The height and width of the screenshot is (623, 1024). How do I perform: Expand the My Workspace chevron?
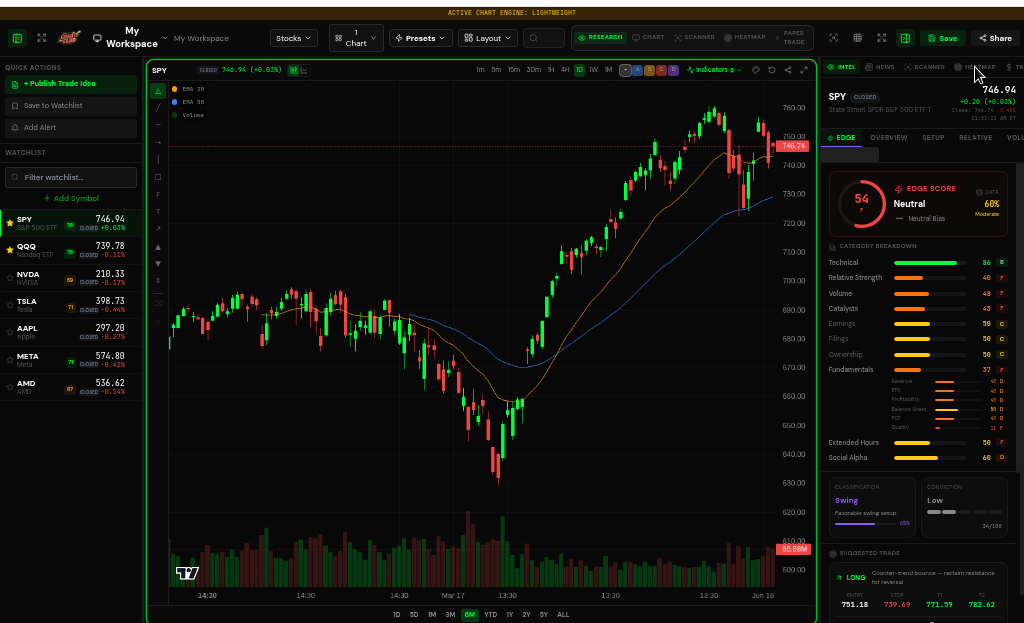click(x=165, y=38)
